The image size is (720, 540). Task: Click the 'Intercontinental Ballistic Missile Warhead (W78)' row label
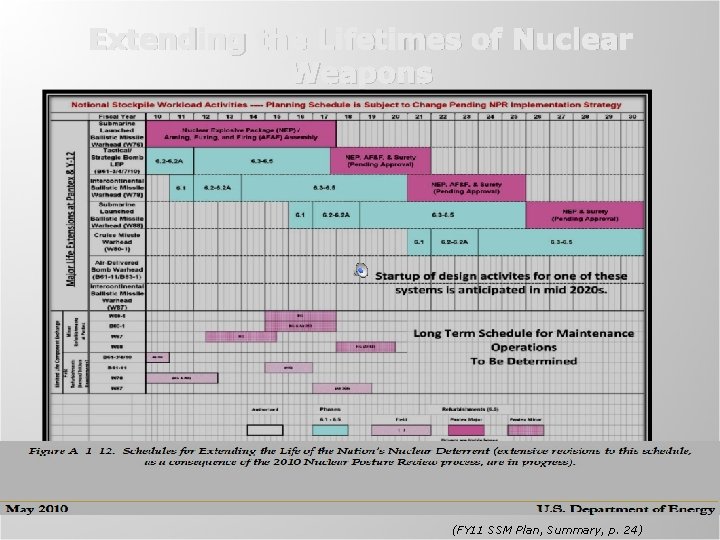pos(117,188)
